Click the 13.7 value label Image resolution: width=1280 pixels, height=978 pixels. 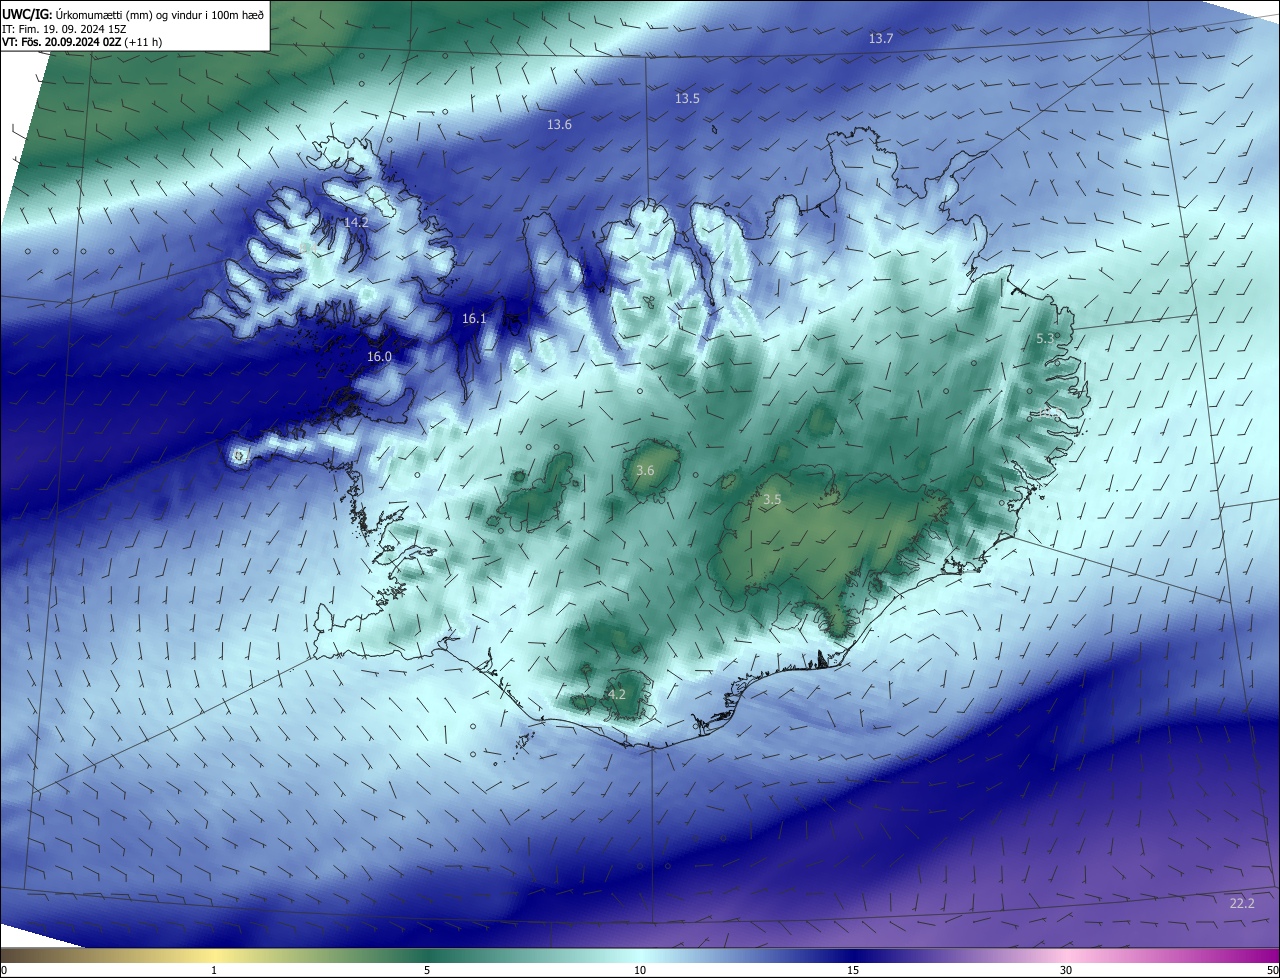[881, 38]
